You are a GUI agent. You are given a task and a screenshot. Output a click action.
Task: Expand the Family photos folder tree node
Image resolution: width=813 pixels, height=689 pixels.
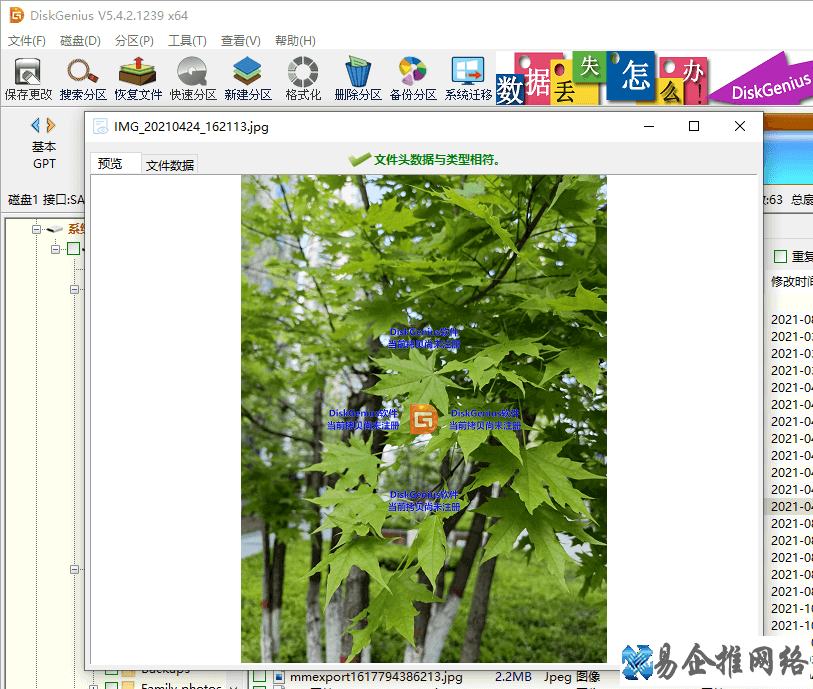pyautogui.click(x=93, y=686)
